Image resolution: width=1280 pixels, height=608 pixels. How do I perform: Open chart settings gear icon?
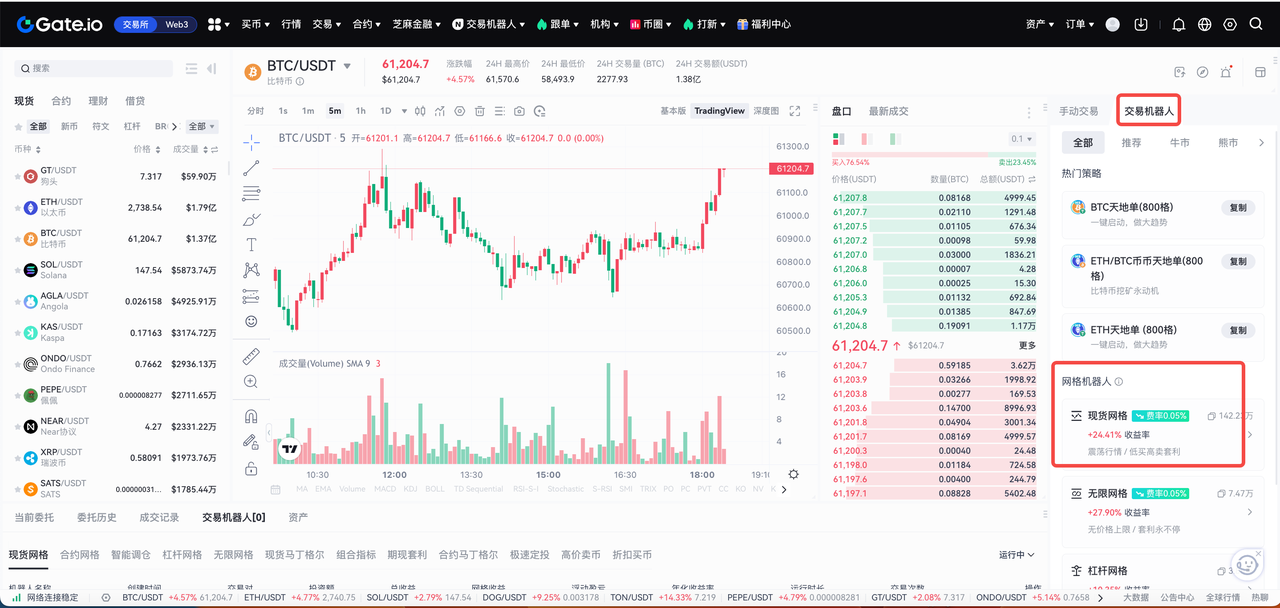[x=793, y=474]
